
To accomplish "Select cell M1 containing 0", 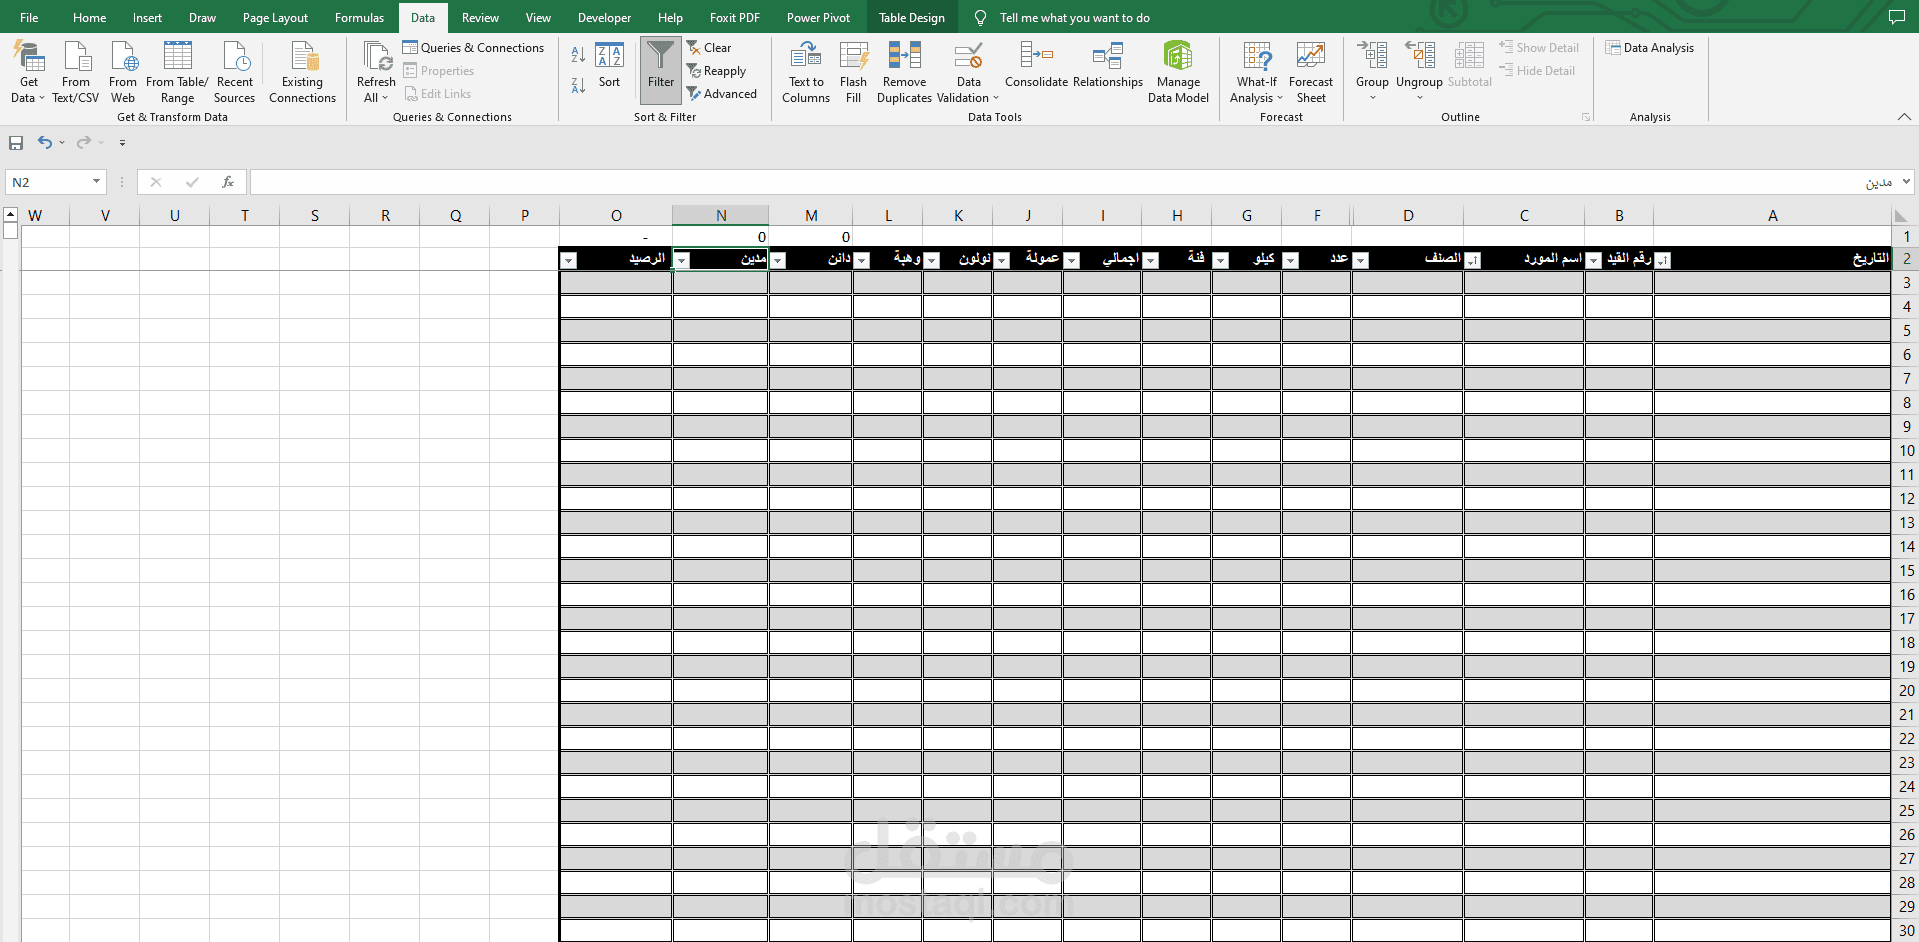I will tap(811, 237).
